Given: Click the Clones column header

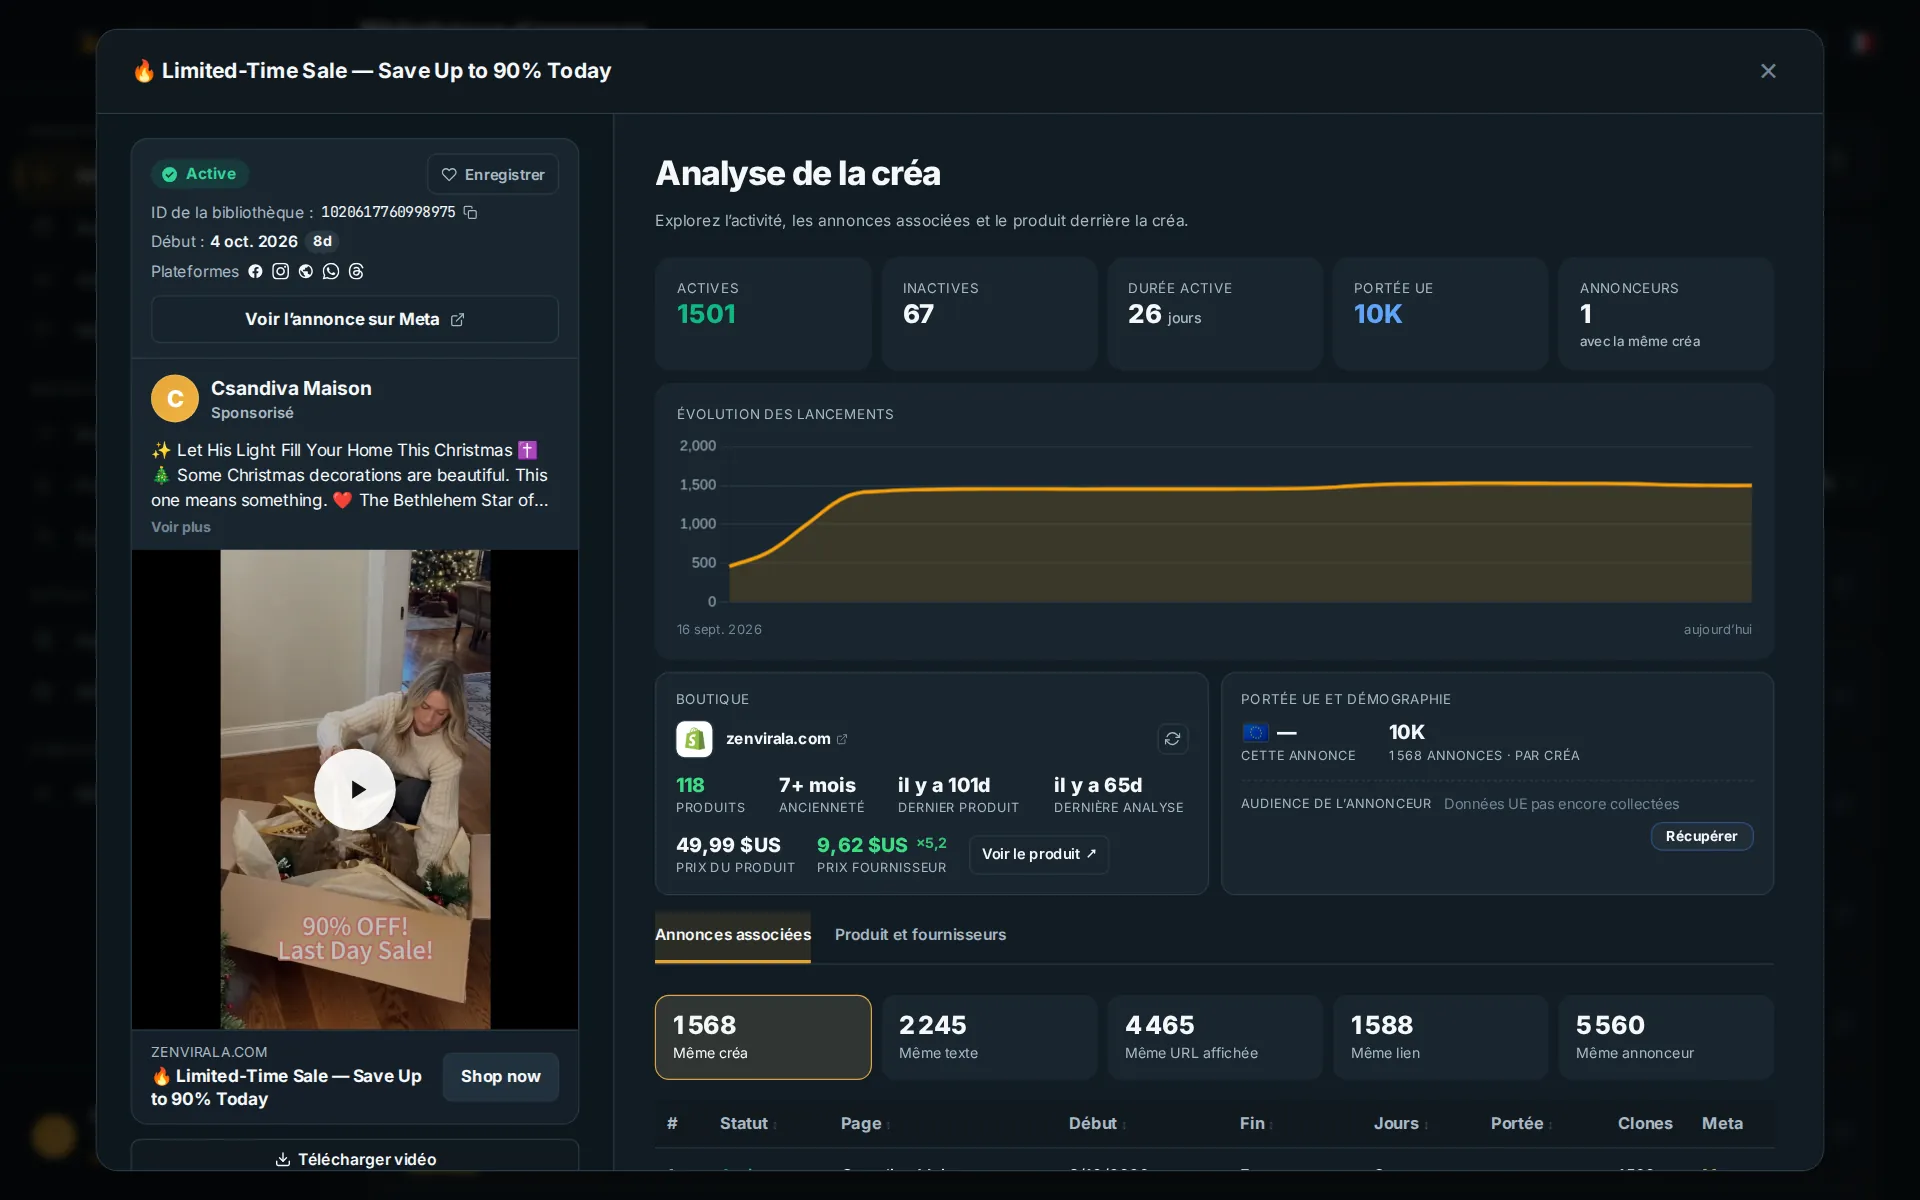Looking at the screenshot, I should click(1645, 1124).
